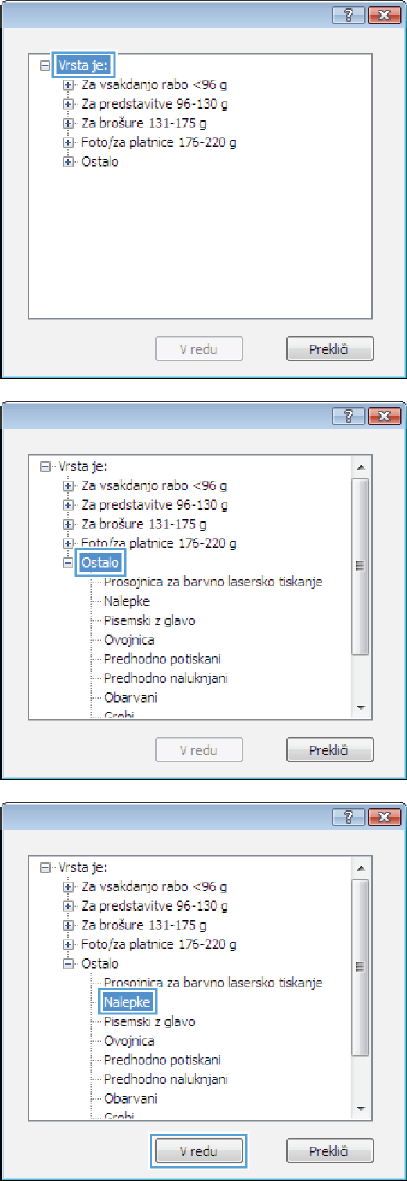407x1181 pixels.
Task: Click 'Prekliči' button in middle dialog
Action: [x=330, y=751]
